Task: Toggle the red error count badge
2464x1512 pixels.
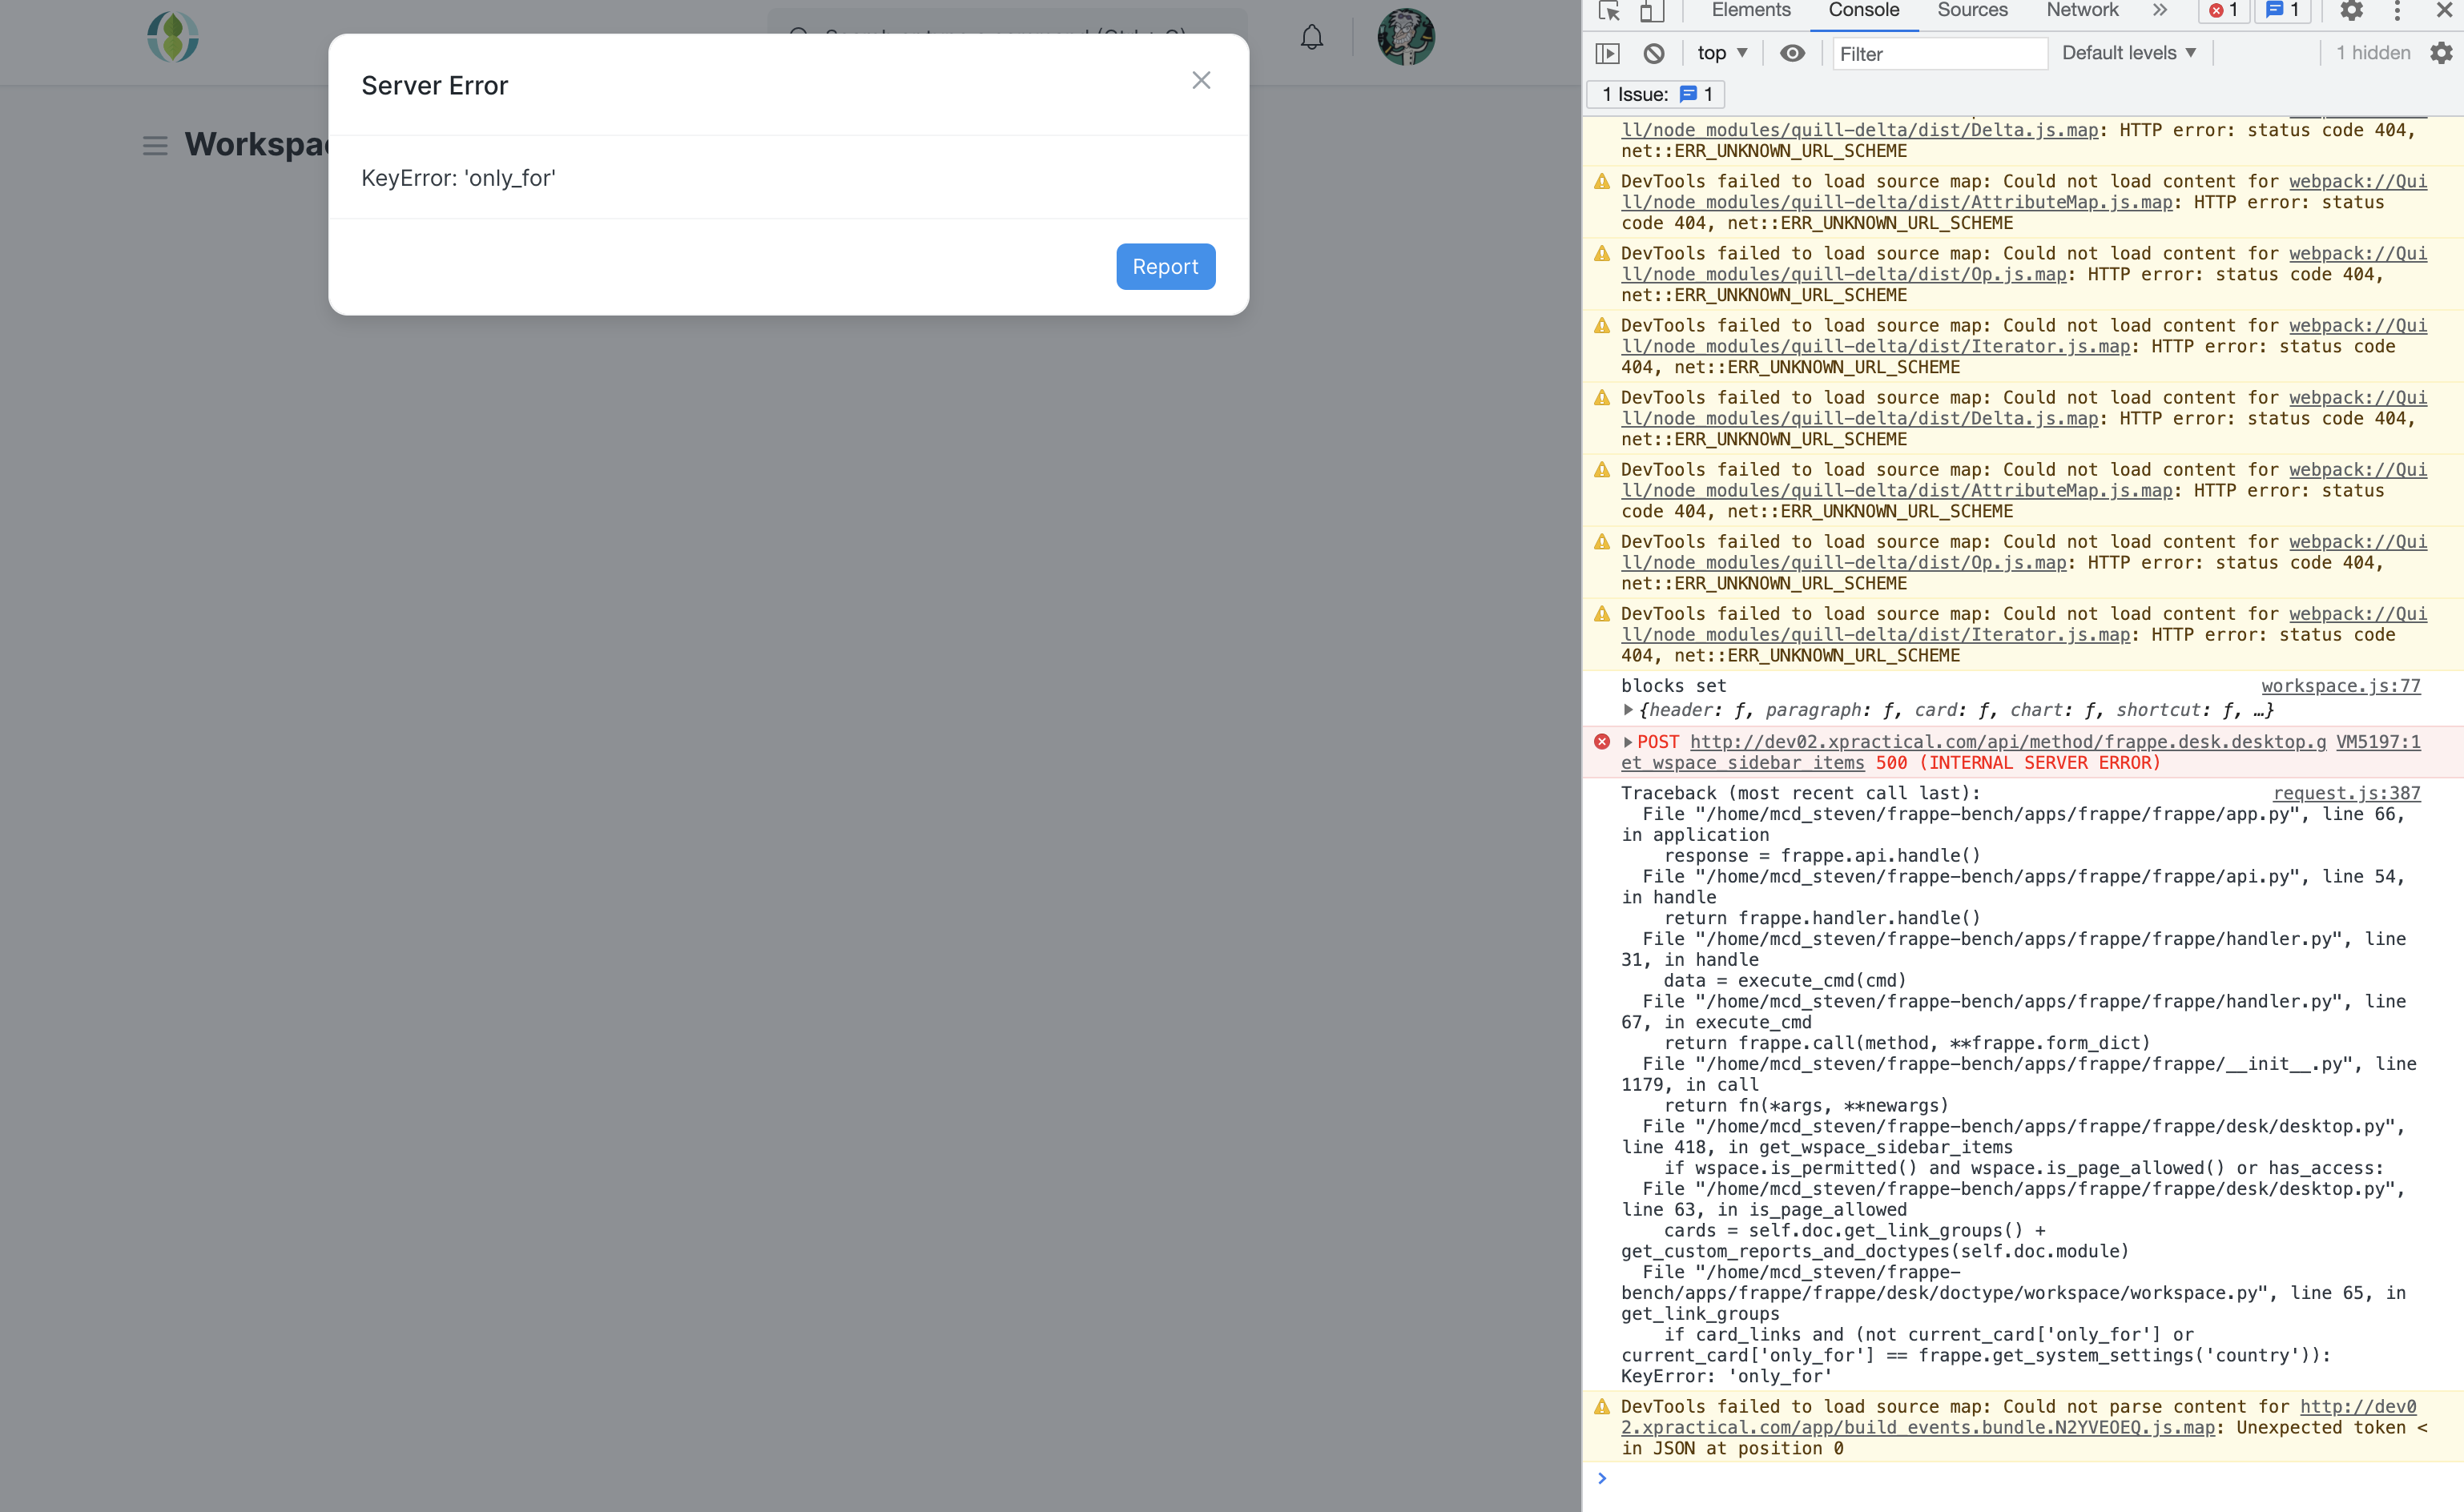Action: click(2222, 11)
